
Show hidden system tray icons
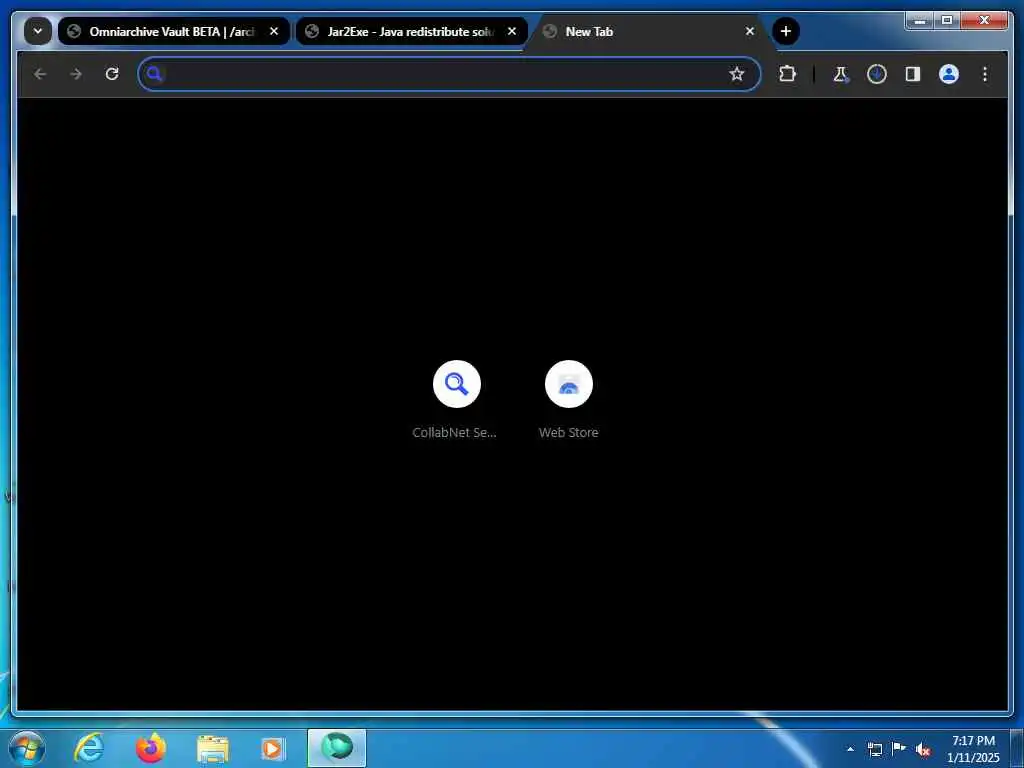[x=850, y=749]
